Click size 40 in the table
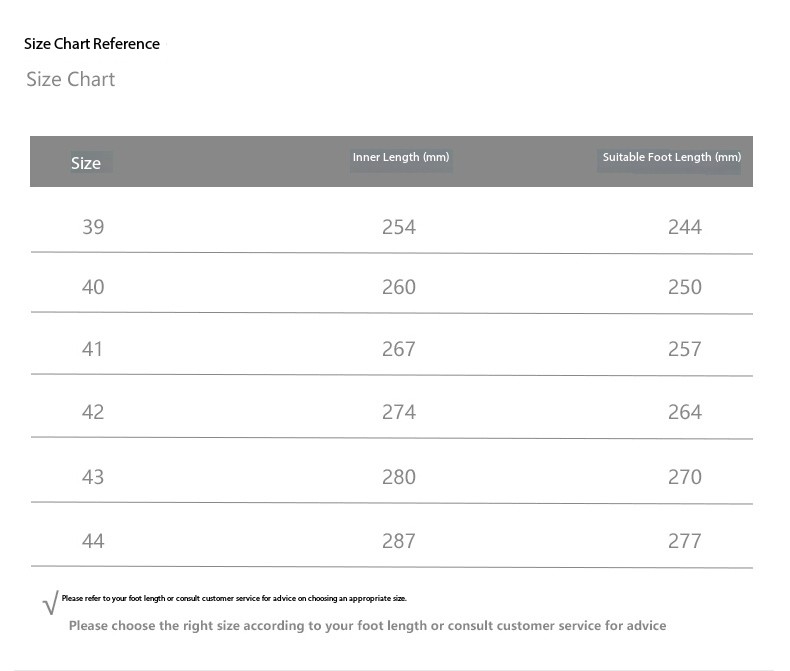The width and height of the screenshot is (790, 671). tap(93, 287)
